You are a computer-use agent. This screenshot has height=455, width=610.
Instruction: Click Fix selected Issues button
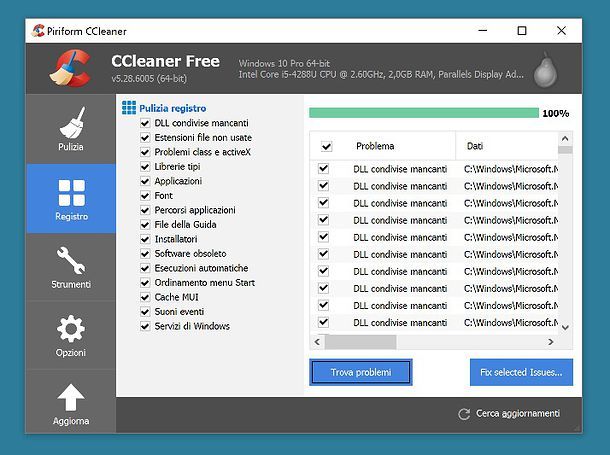coord(521,373)
